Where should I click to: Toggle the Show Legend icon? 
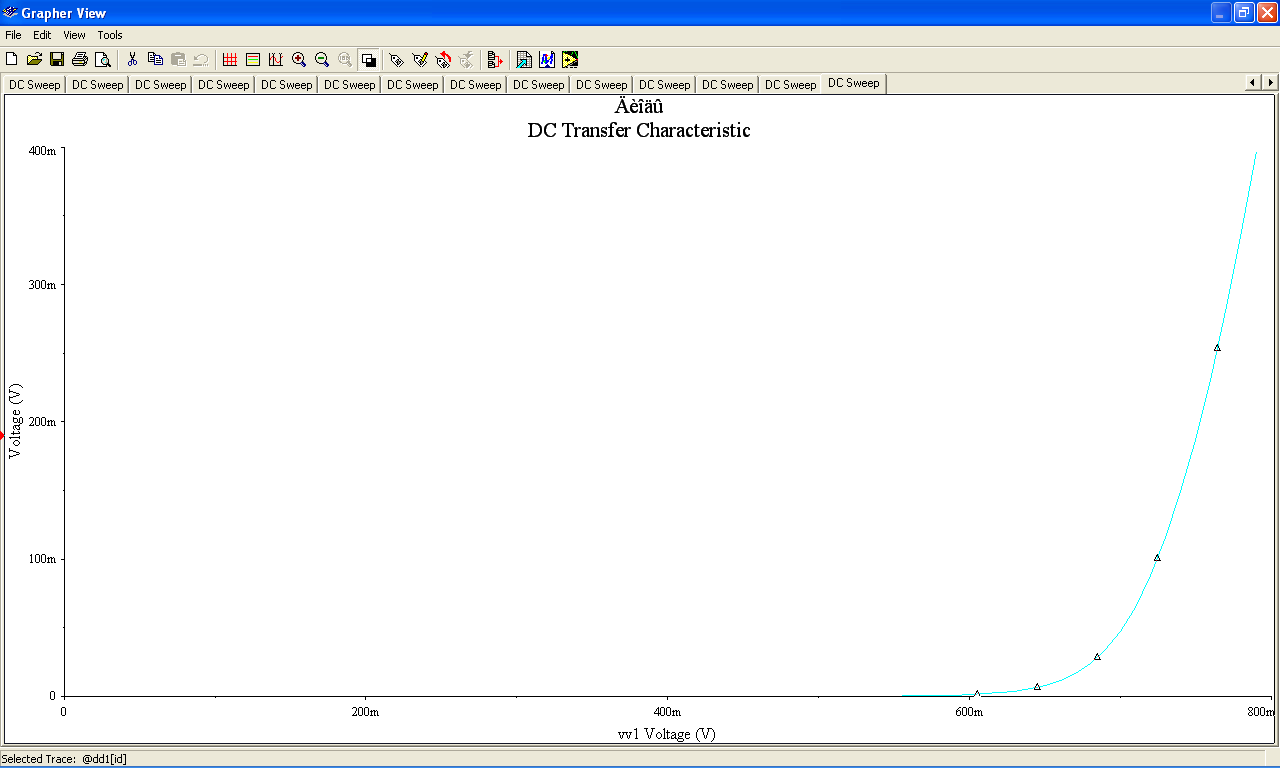[x=253, y=60]
